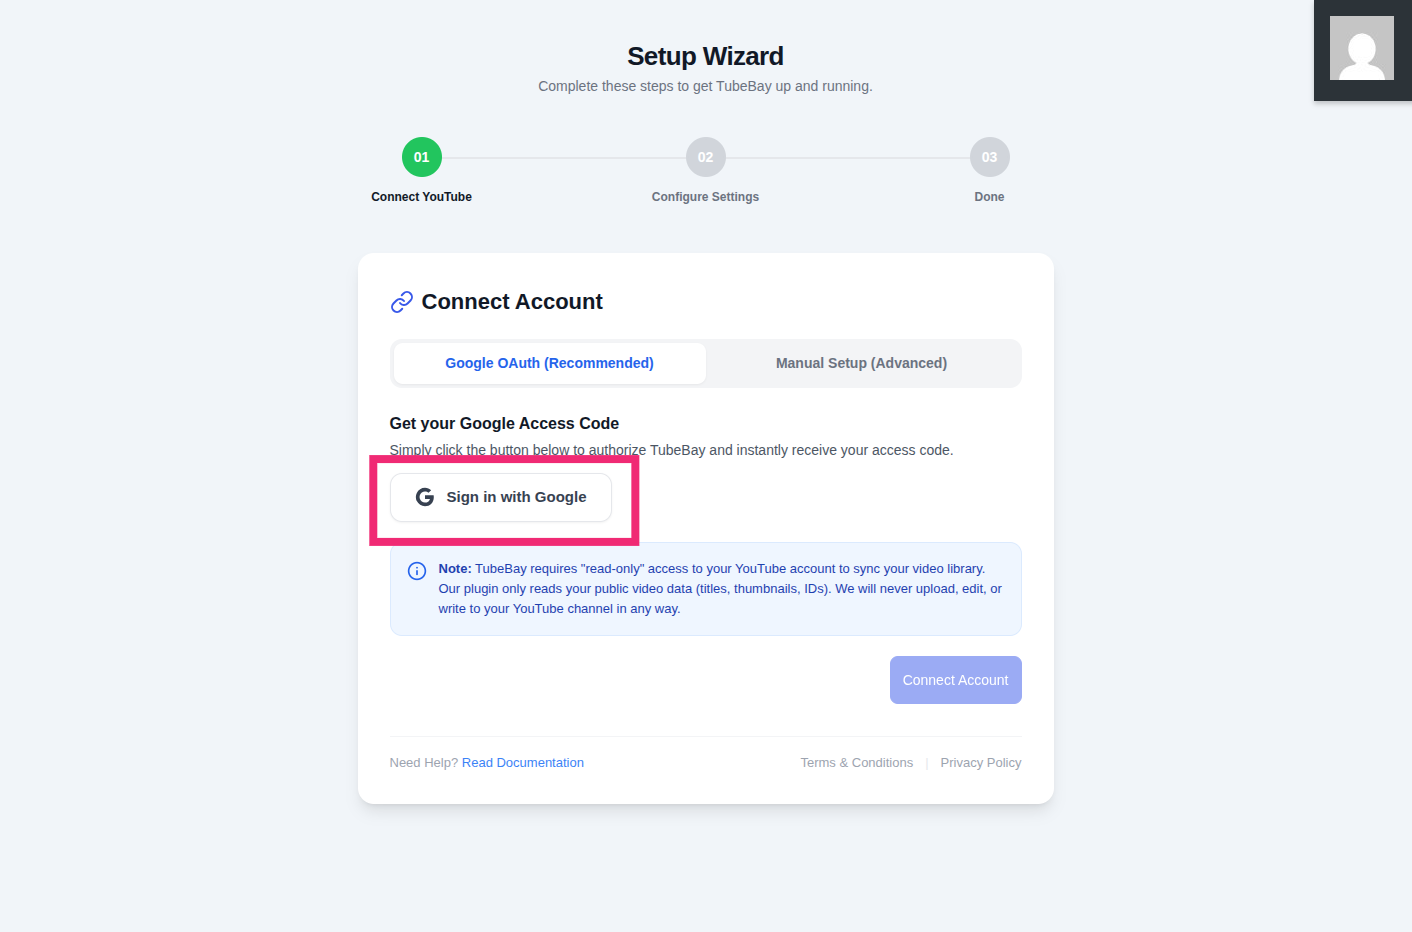Click the Setup Wizard page title
Viewport: 1412px width, 932px height.
point(705,56)
